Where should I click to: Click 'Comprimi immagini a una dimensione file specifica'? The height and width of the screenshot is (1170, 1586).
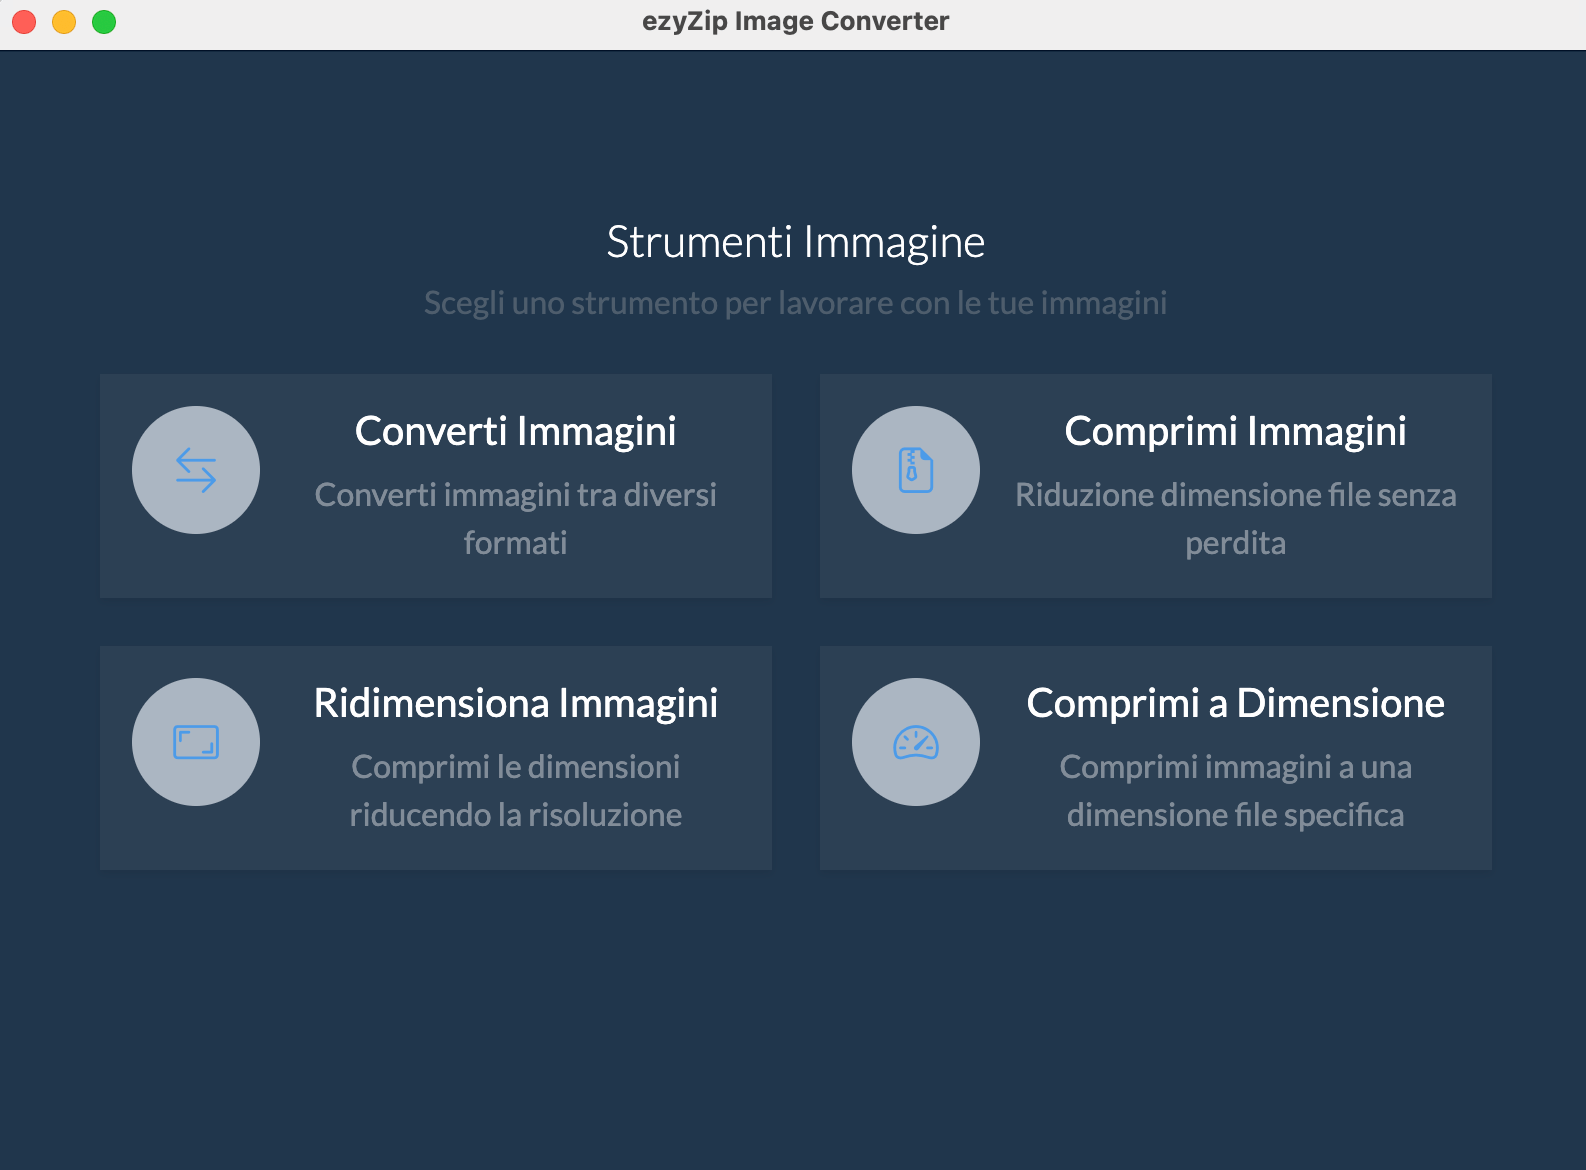tap(1235, 790)
